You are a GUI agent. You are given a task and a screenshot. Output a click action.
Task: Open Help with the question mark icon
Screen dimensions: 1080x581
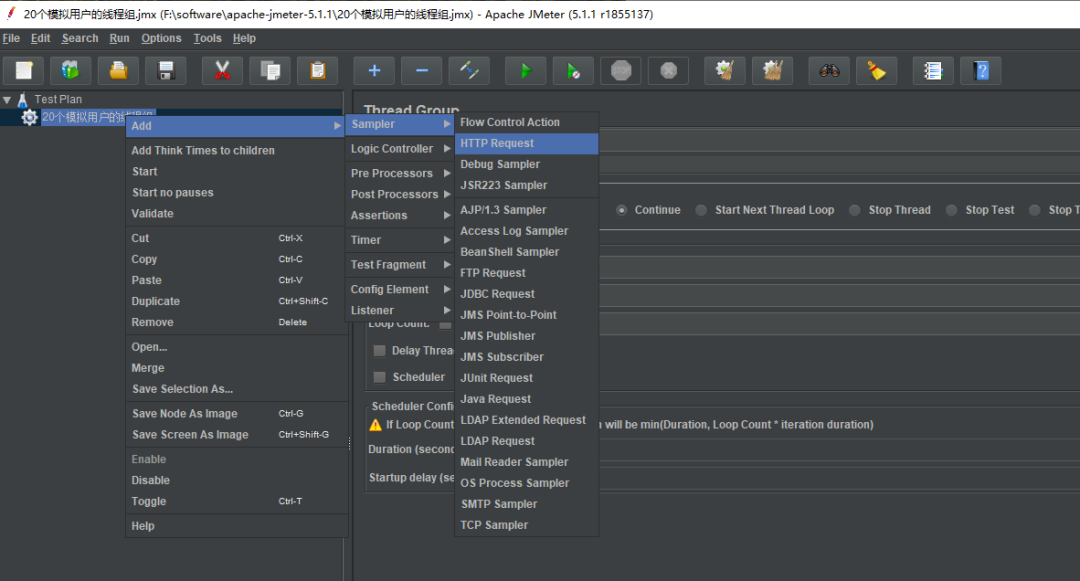tap(981, 70)
